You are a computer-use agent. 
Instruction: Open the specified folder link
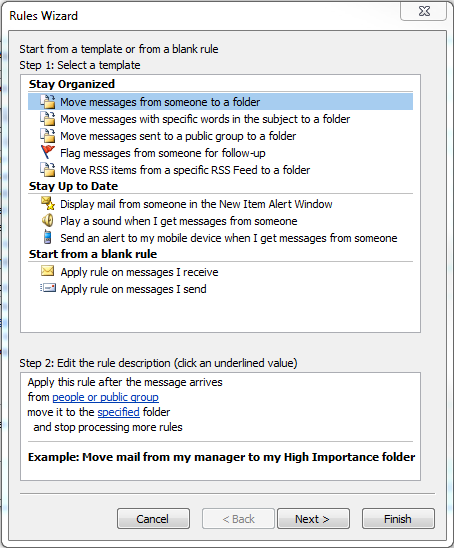point(118,412)
